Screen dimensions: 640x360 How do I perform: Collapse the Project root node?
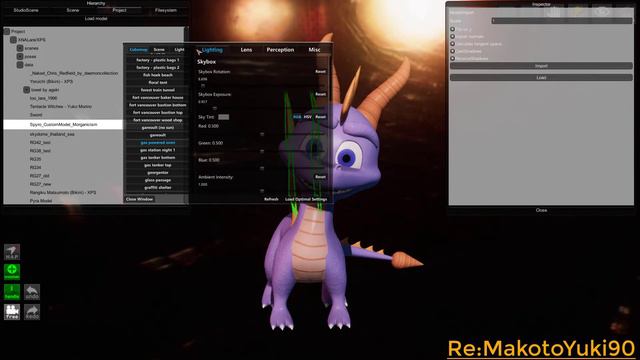pyautogui.click(x=7, y=31)
